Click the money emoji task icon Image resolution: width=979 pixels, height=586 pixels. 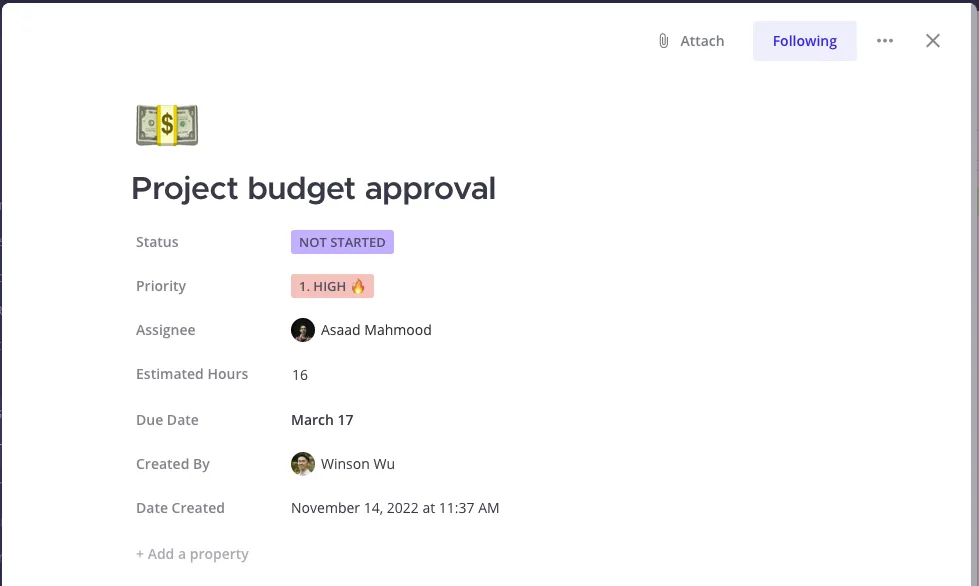click(167, 125)
